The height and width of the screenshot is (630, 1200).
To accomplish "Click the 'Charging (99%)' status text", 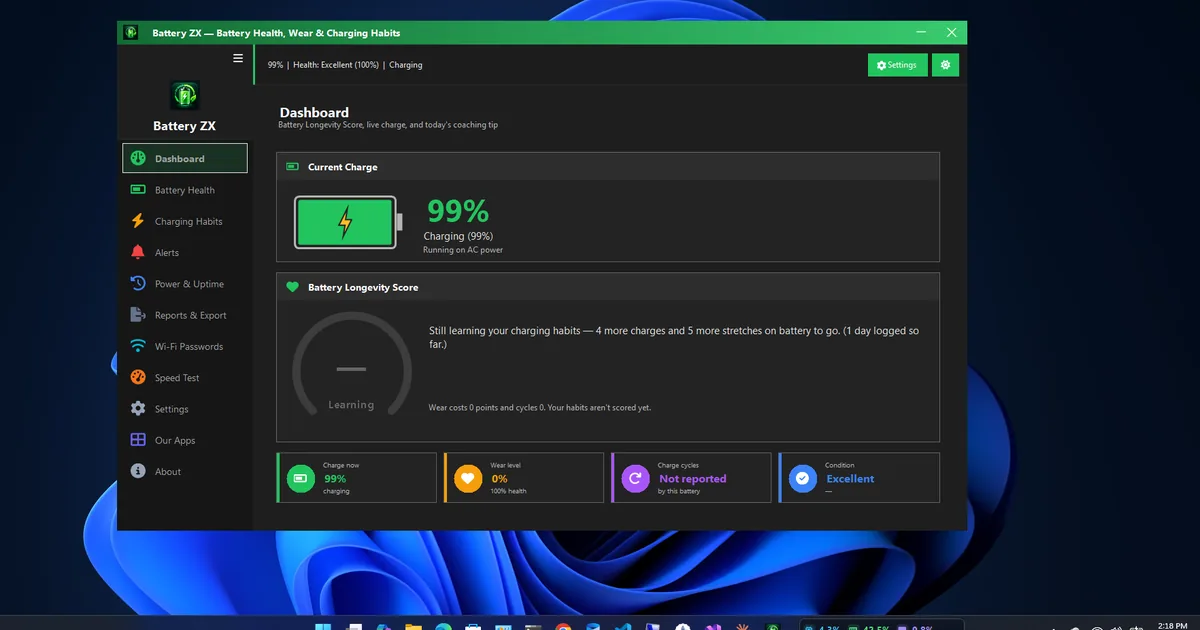I will 458,236.
